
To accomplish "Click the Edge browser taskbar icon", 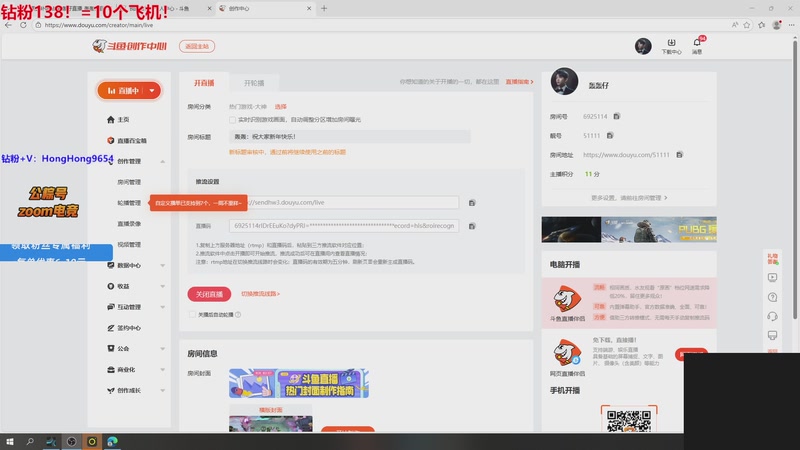I will point(112,441).
